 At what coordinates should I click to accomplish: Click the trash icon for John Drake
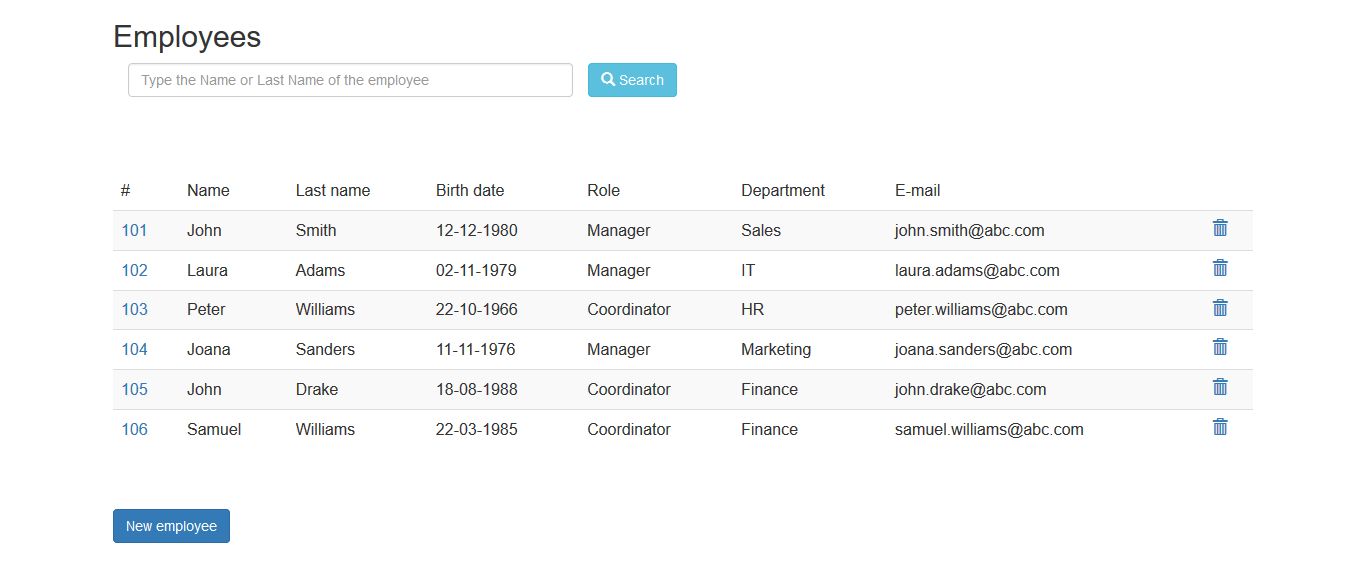point(1220,387)
